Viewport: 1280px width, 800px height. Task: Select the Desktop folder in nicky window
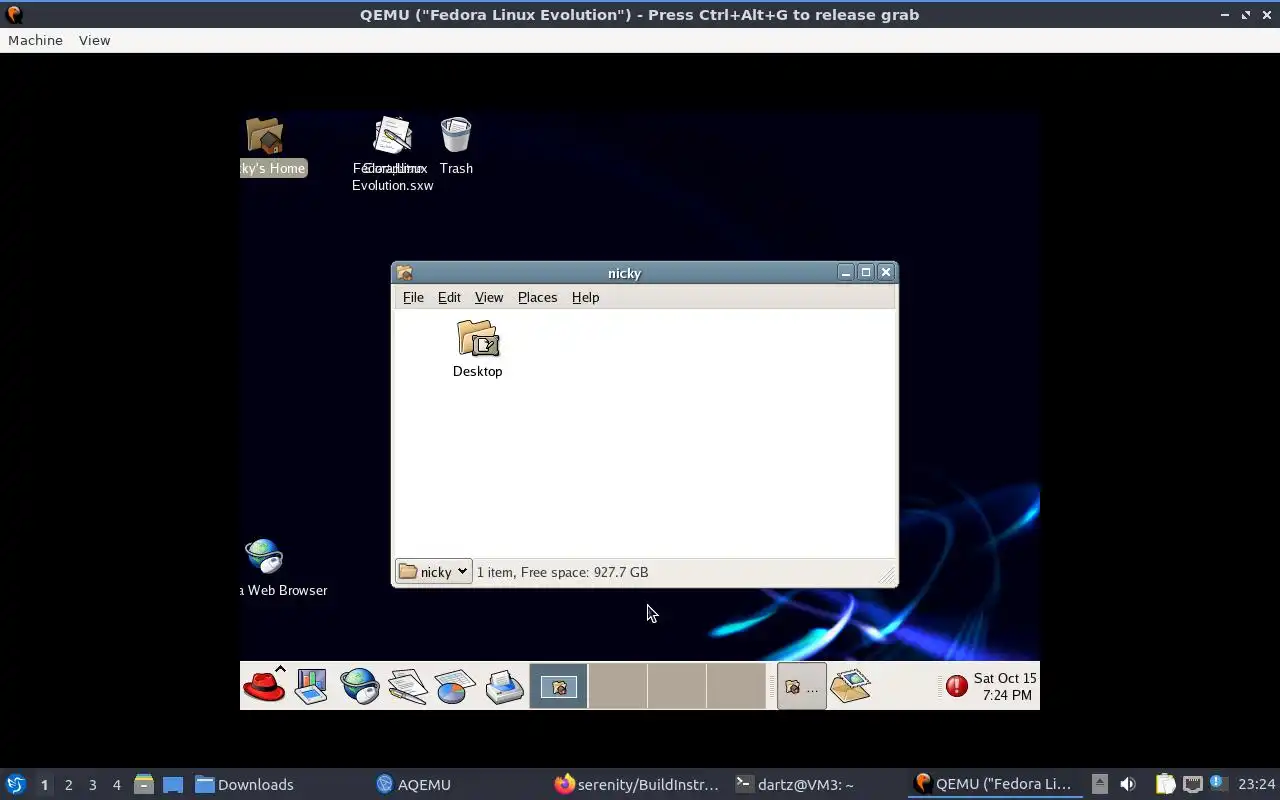tap(477, 349)
